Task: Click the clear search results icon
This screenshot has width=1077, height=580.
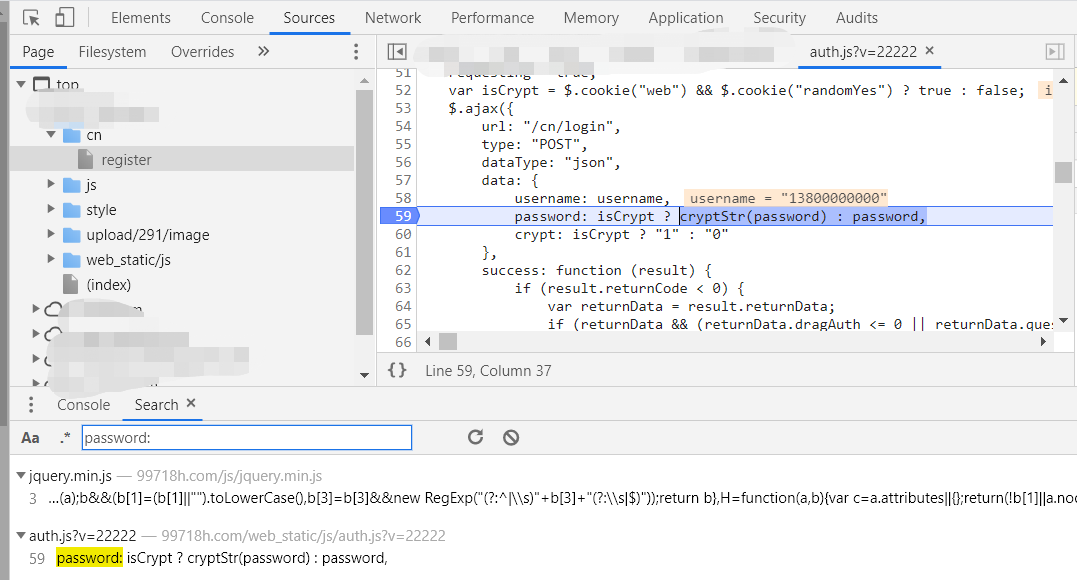Action: 511,437
